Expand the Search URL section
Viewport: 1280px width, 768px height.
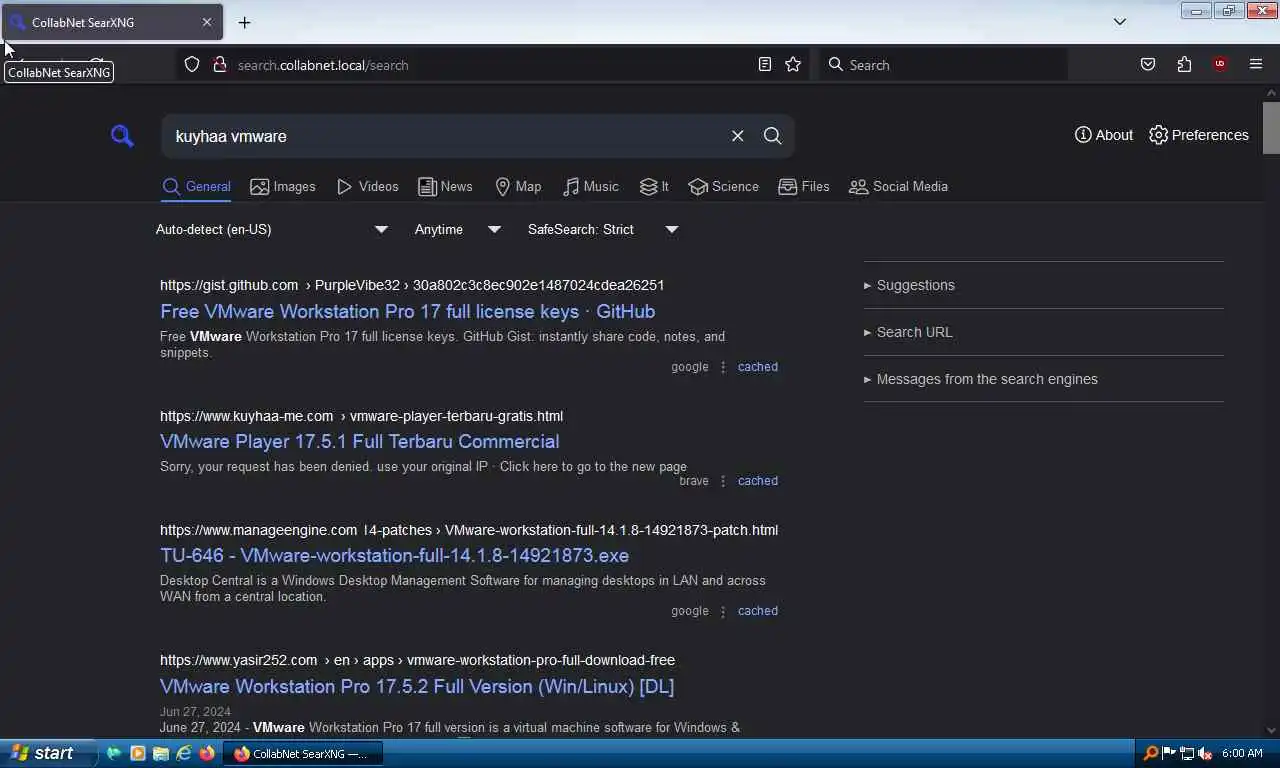coord(908,332)
